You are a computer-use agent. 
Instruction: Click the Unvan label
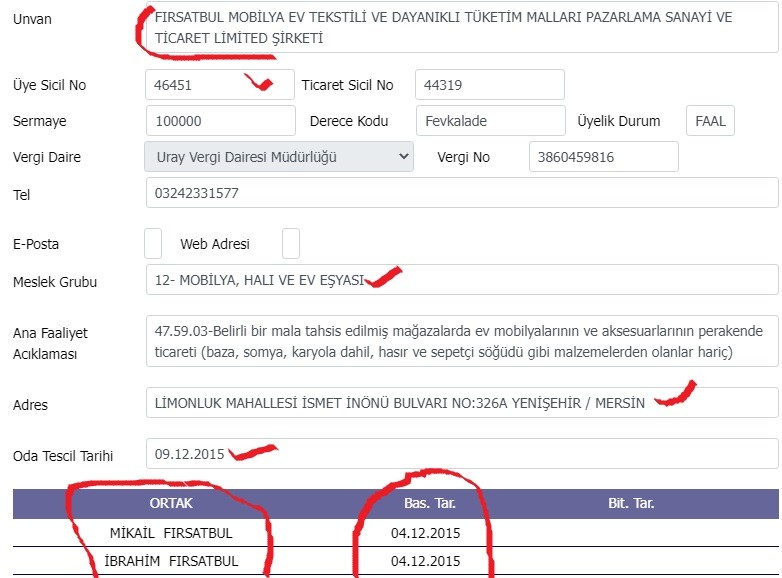point(32,19)
